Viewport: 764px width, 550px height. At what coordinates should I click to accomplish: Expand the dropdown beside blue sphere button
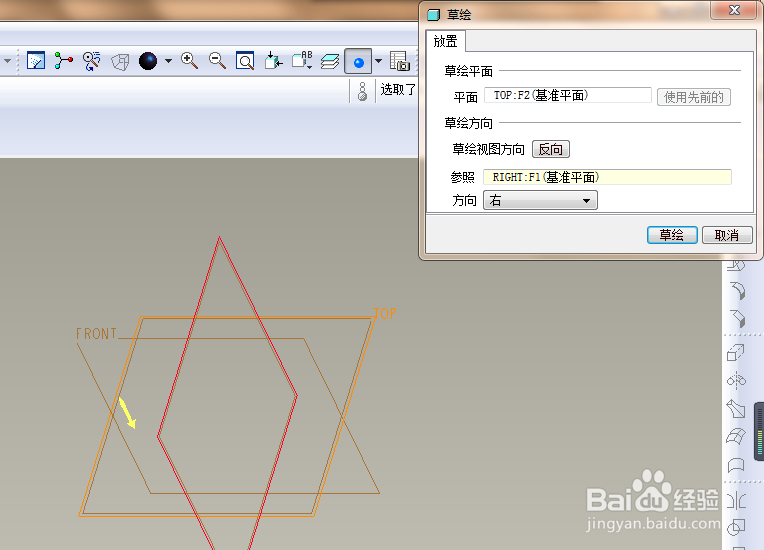coord(378,61)
